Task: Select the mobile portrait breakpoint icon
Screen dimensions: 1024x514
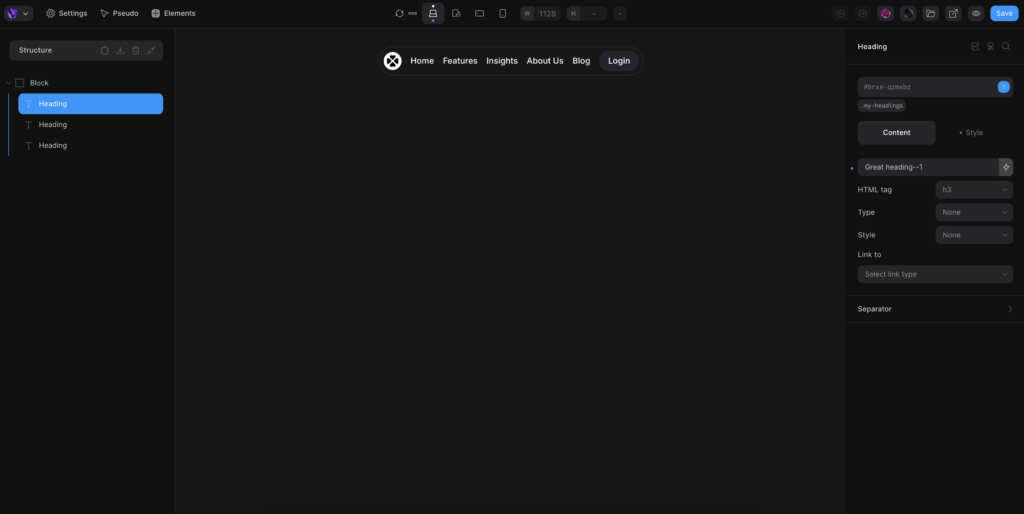Action: tap(502, 13)
